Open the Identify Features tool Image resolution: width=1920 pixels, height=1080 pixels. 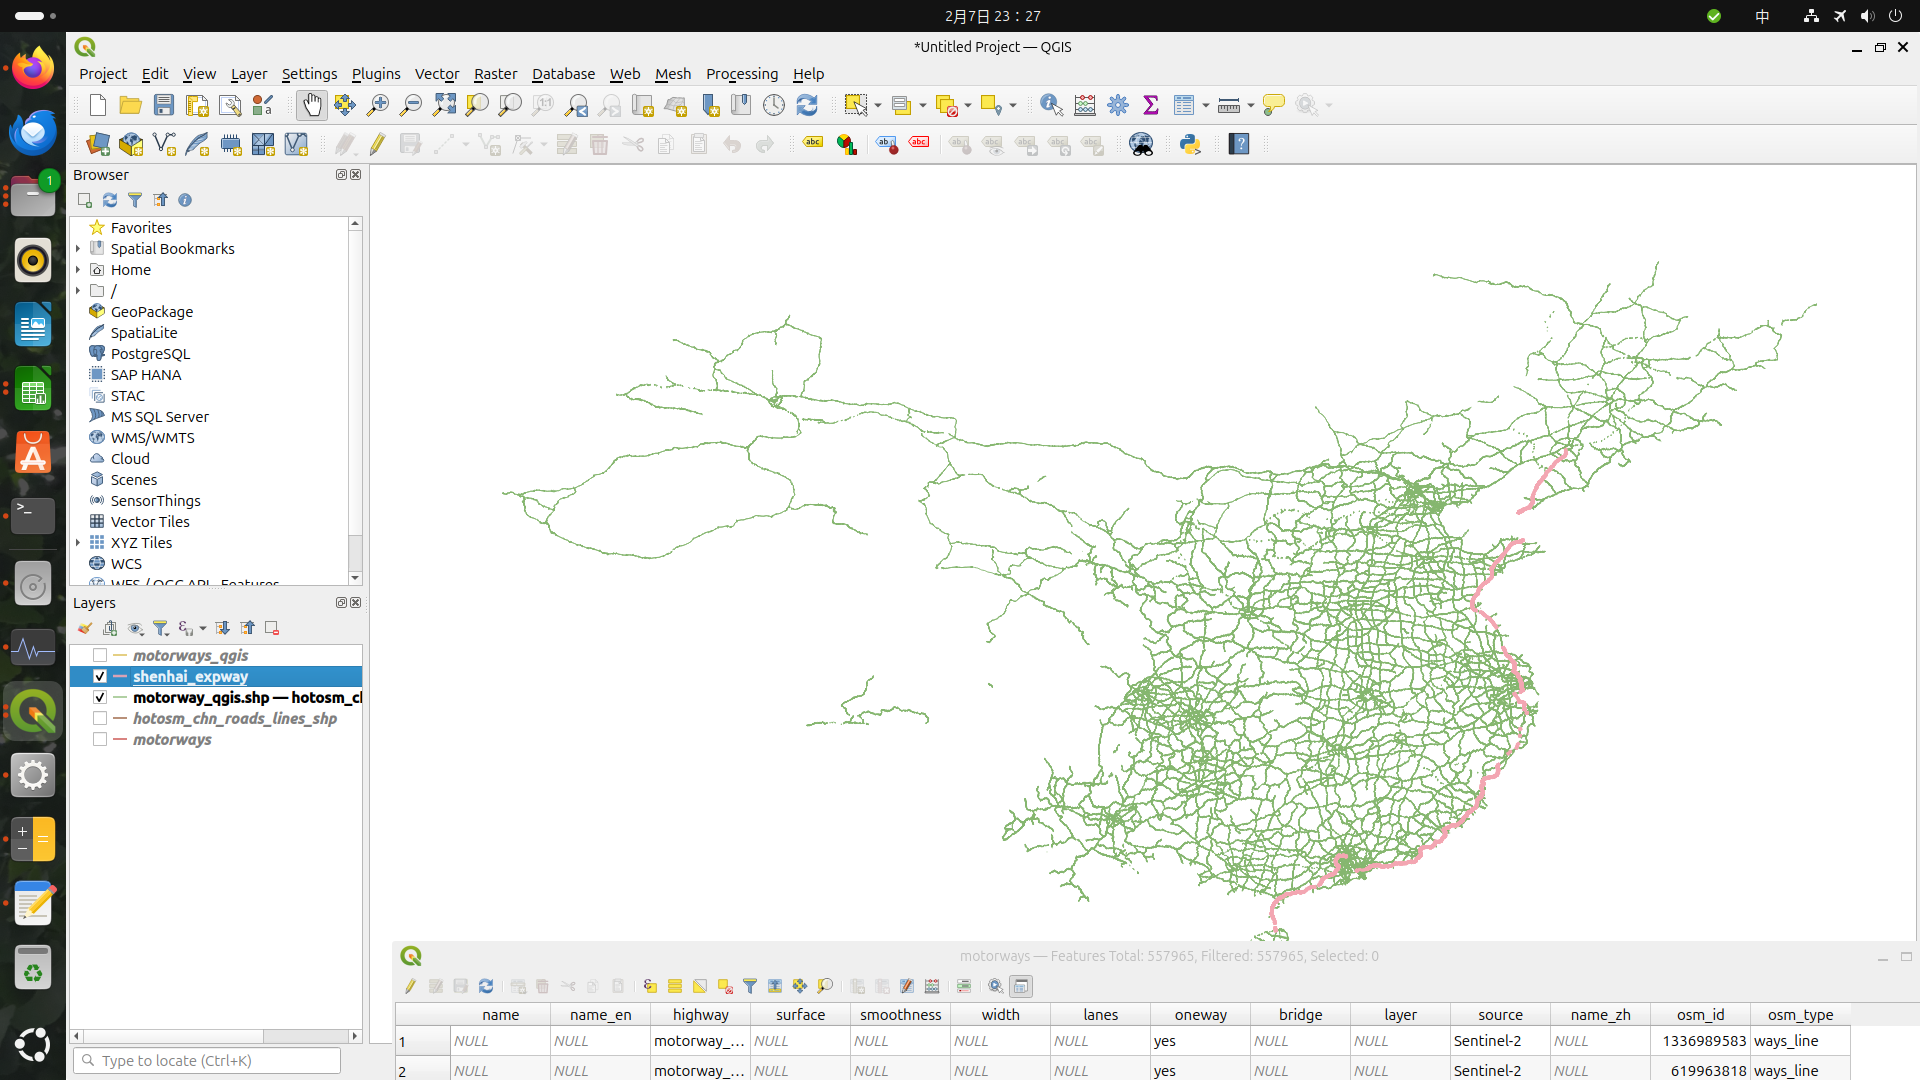point(1051,105)
